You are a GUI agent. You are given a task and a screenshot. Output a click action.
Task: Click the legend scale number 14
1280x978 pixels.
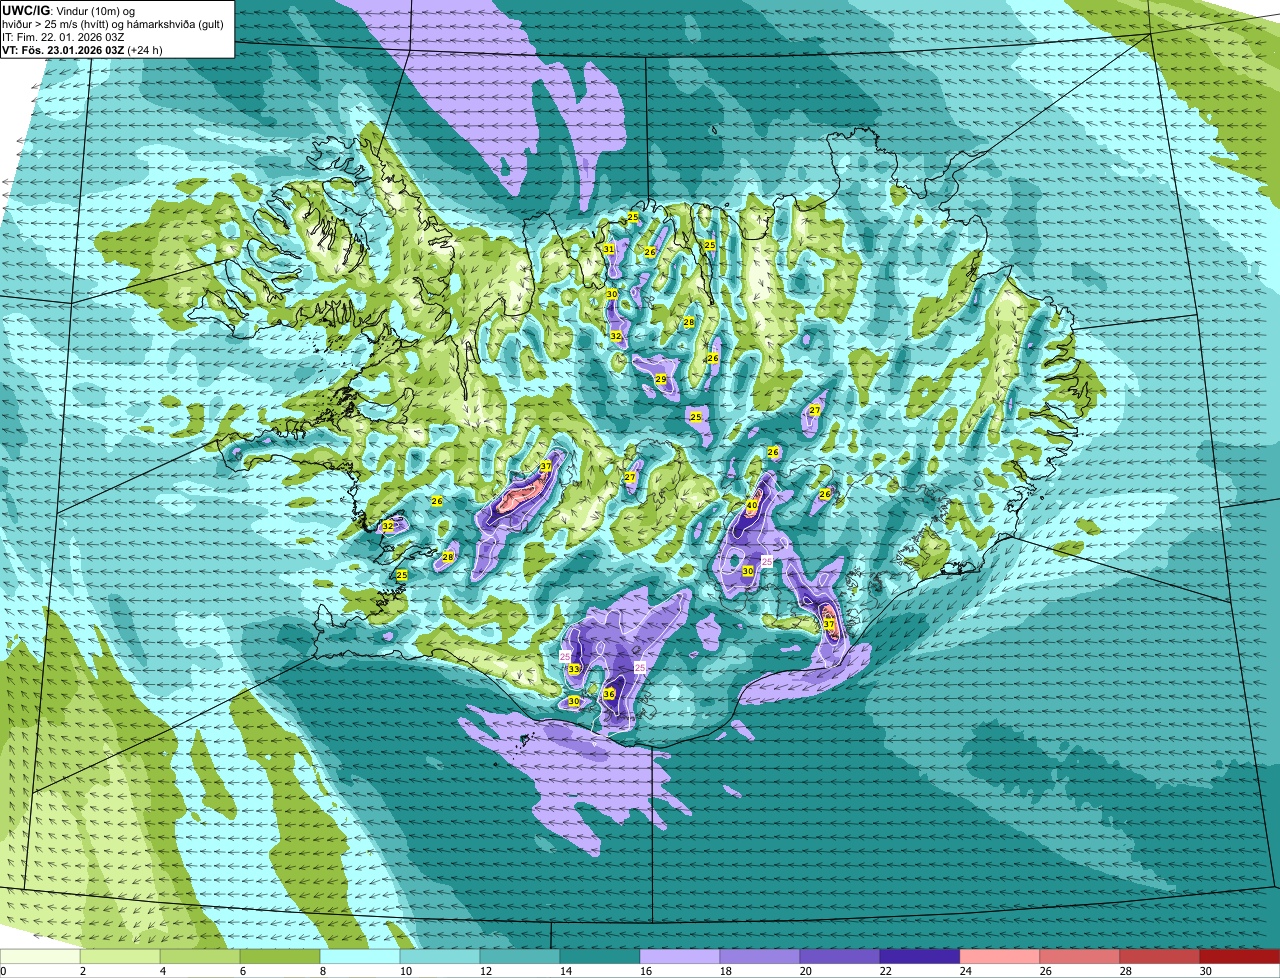point(564,971)
